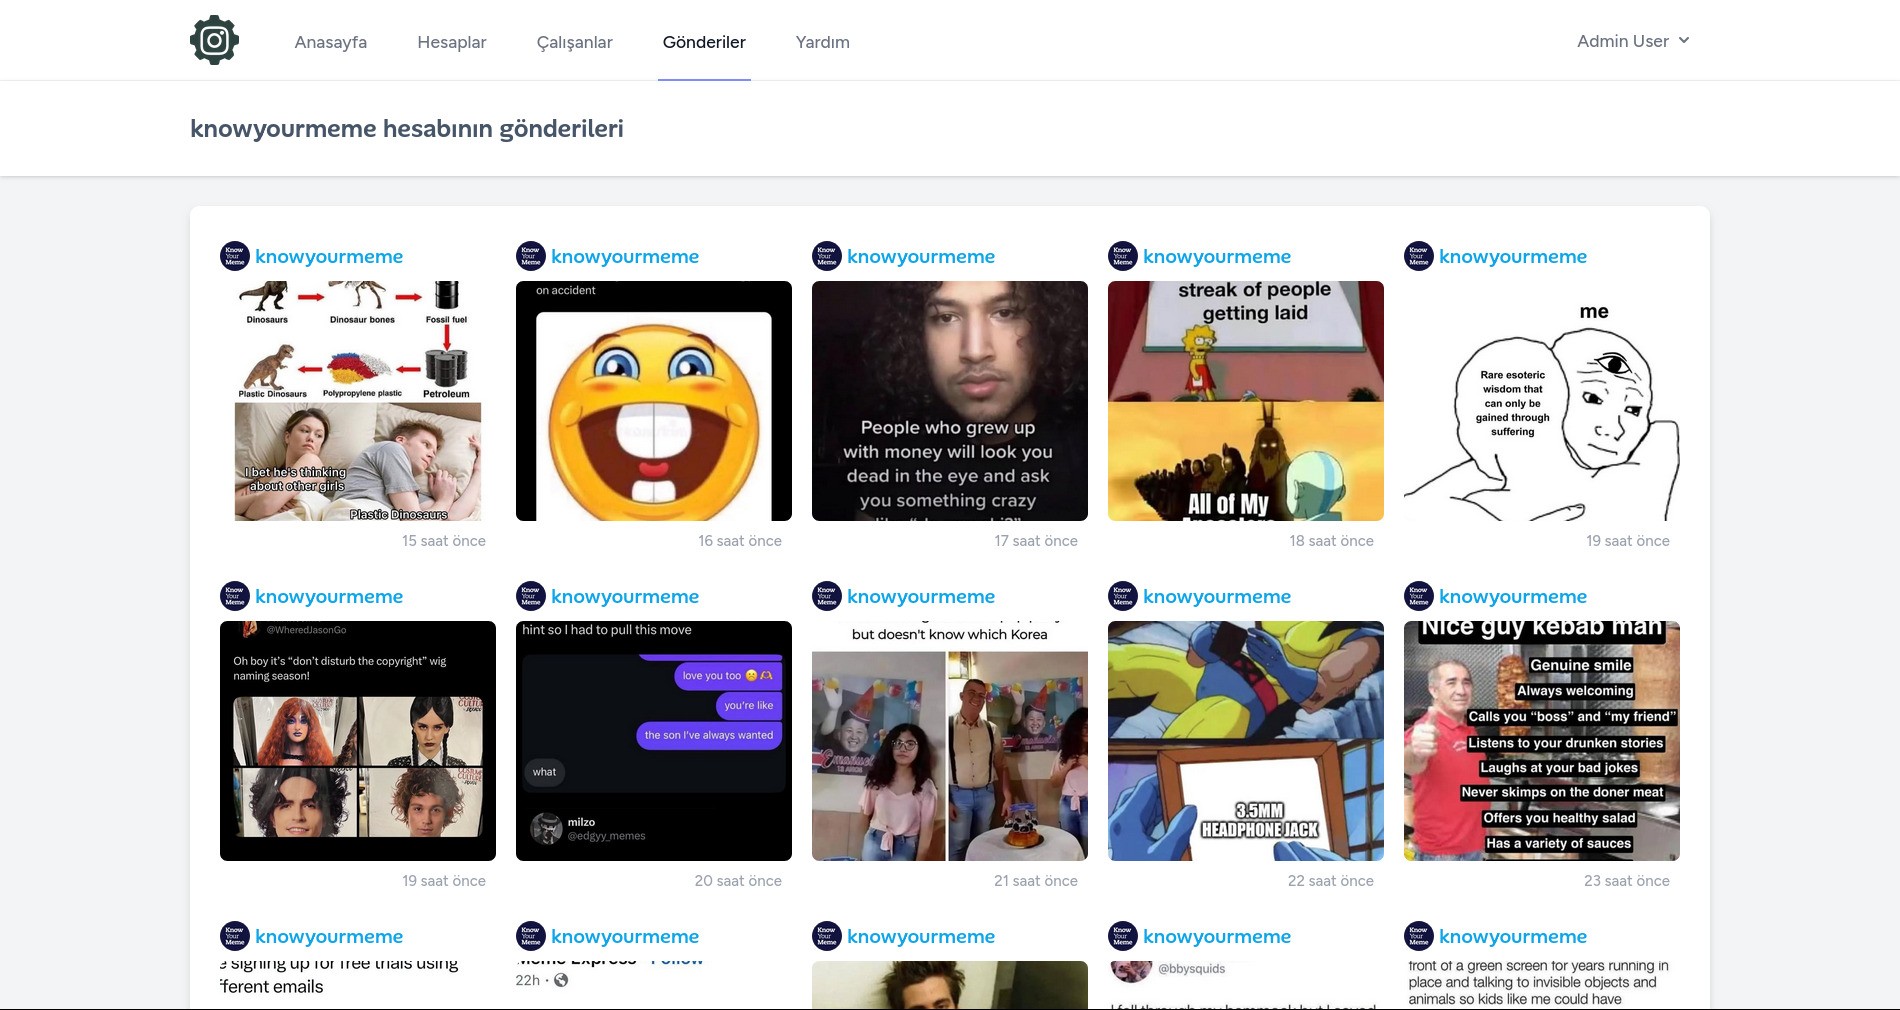Click avatar icon above kebab man post

pos(1418,596)
